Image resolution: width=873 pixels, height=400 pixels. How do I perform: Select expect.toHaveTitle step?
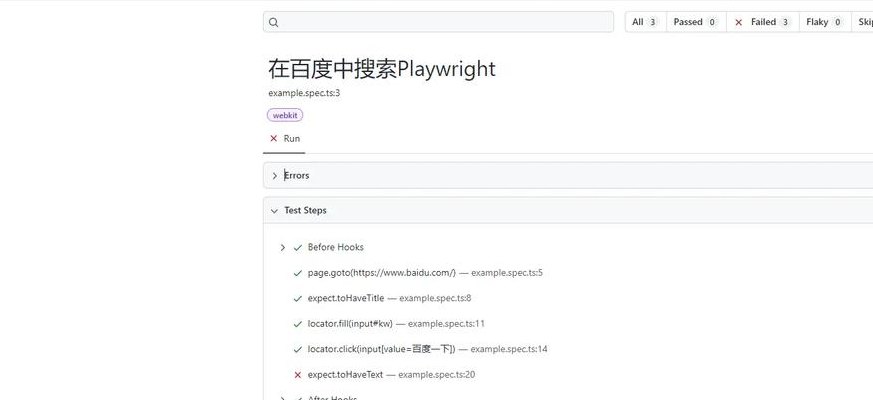(x=346, y=298)
